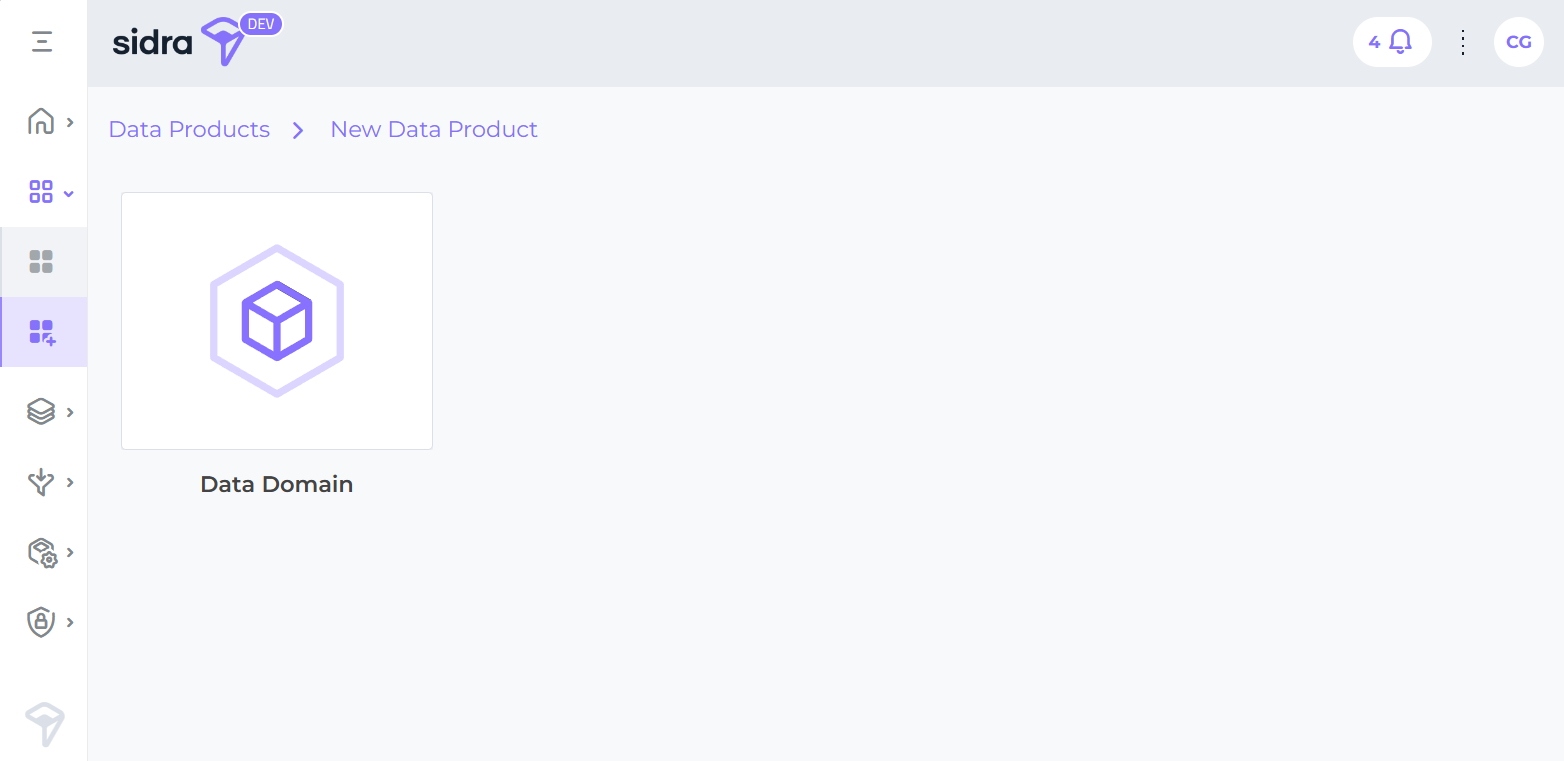Open the vertical three-dot options menu

tap(1462, 42)
